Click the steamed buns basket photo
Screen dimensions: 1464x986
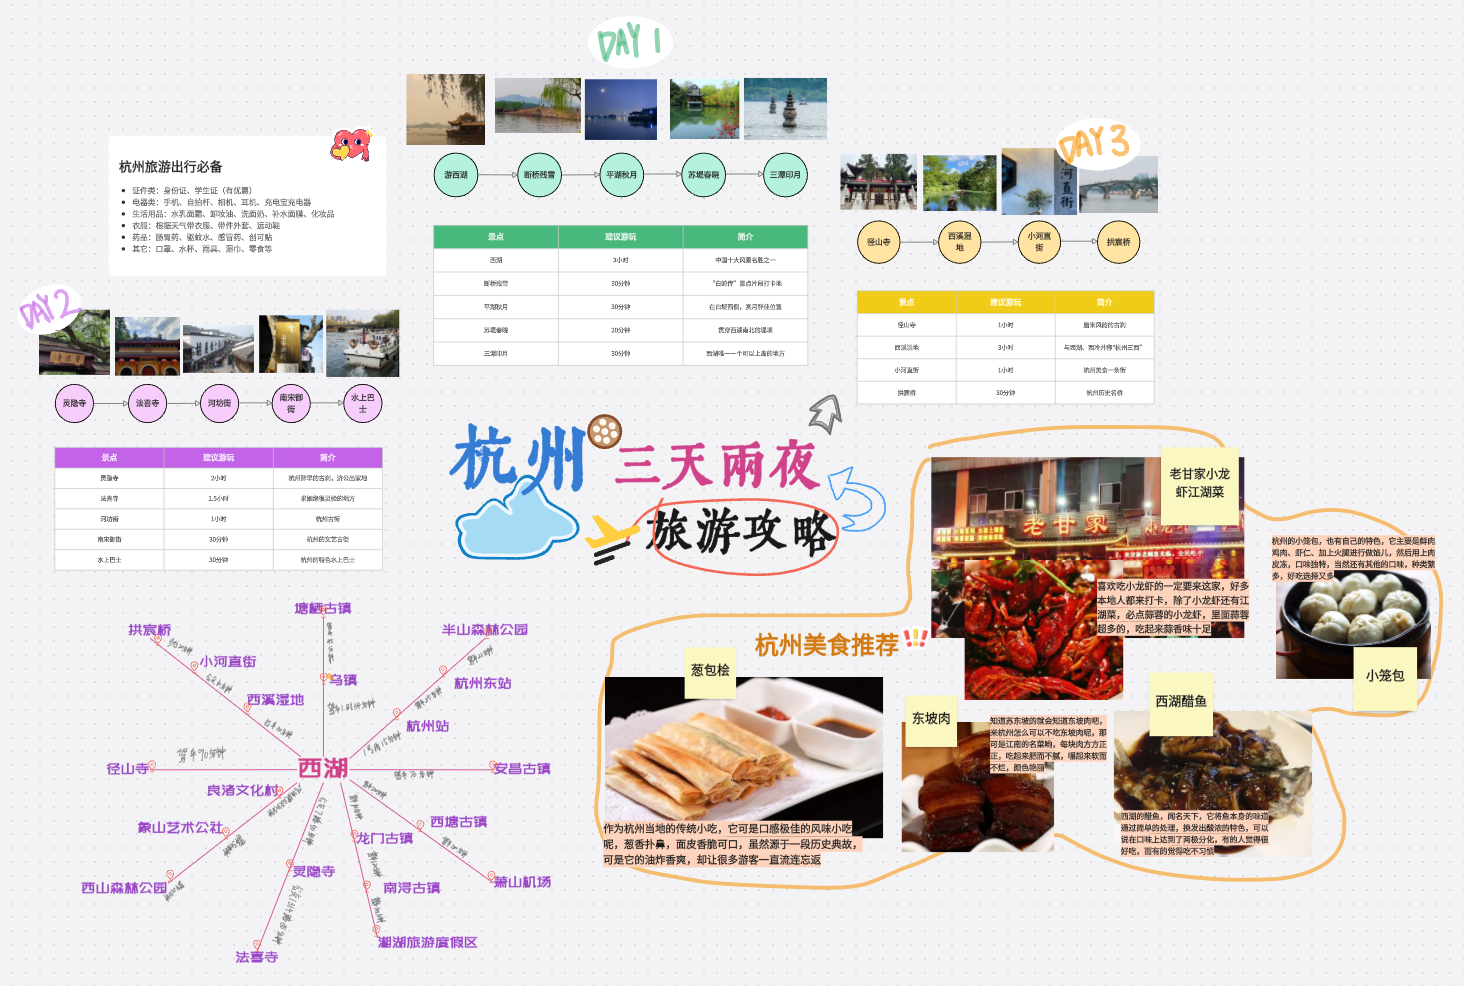click(x=1353, y=625)
